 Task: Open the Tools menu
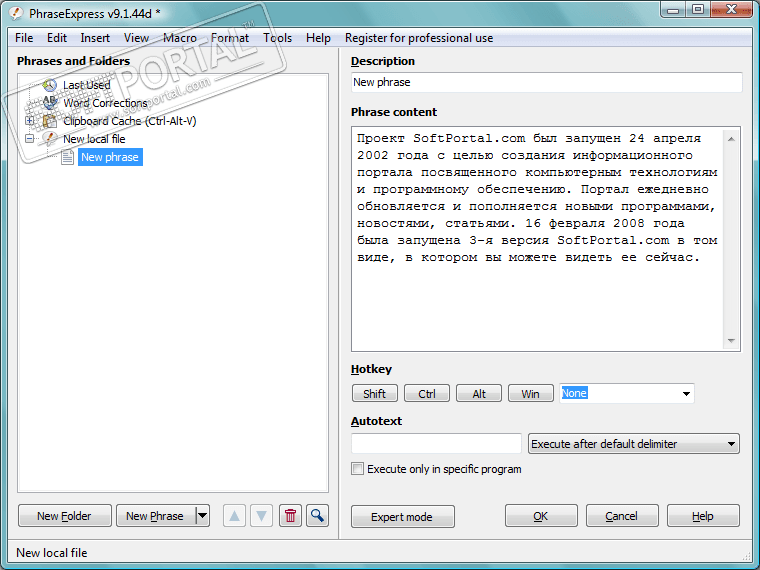click(x=277, y=38)
